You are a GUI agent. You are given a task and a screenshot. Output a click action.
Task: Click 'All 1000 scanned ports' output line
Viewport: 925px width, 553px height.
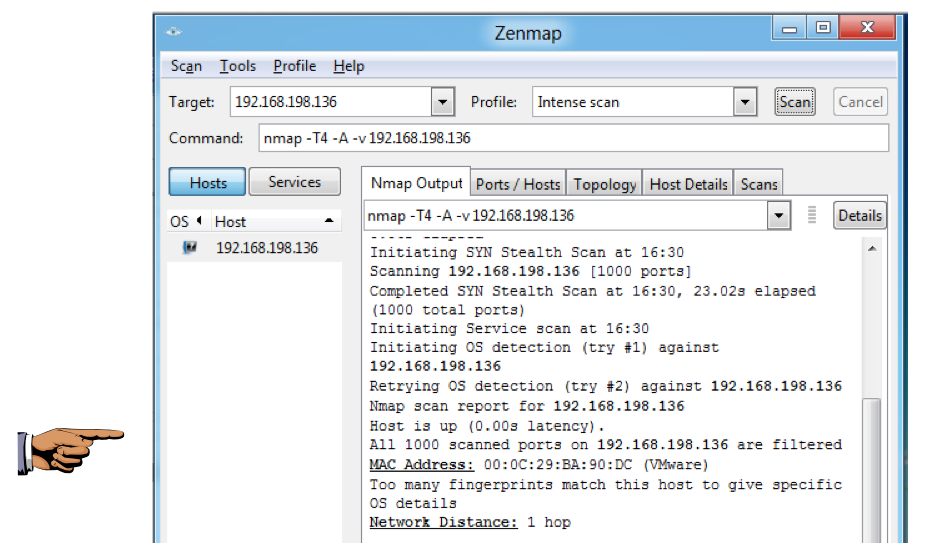606,444
